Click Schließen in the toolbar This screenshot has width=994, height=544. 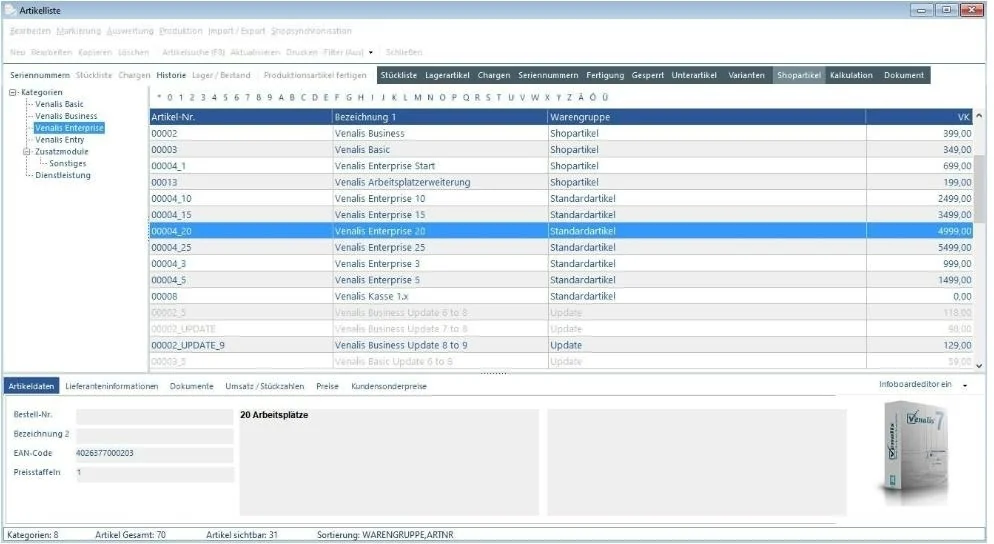(404, 52)
